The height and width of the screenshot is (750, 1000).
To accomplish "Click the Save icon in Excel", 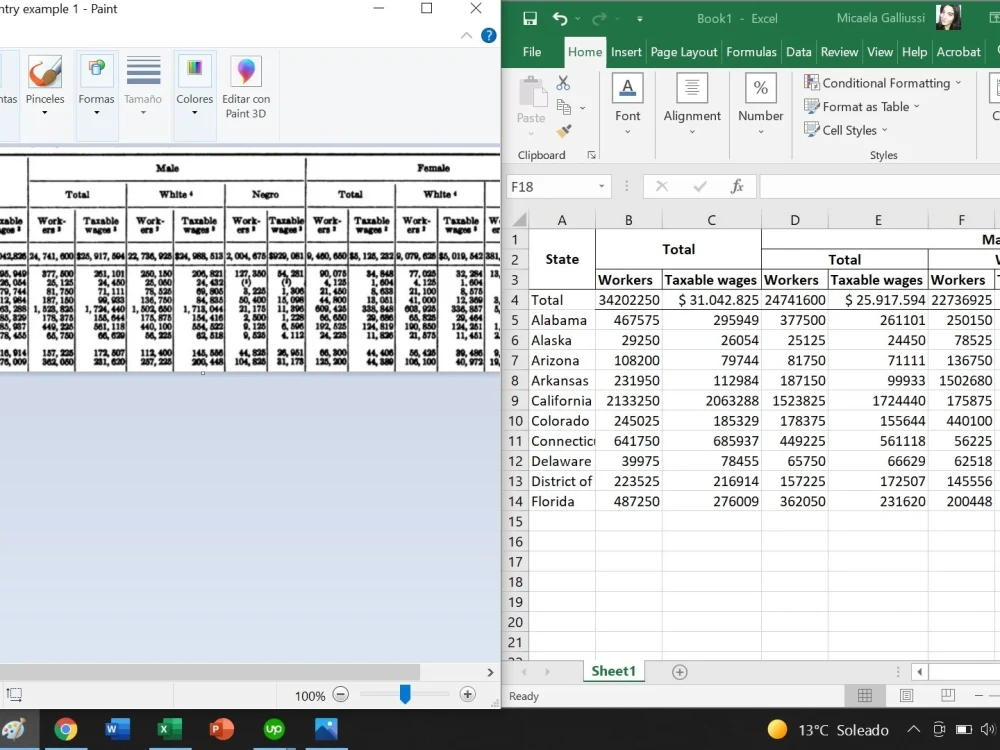I will (x=529, y=18).
